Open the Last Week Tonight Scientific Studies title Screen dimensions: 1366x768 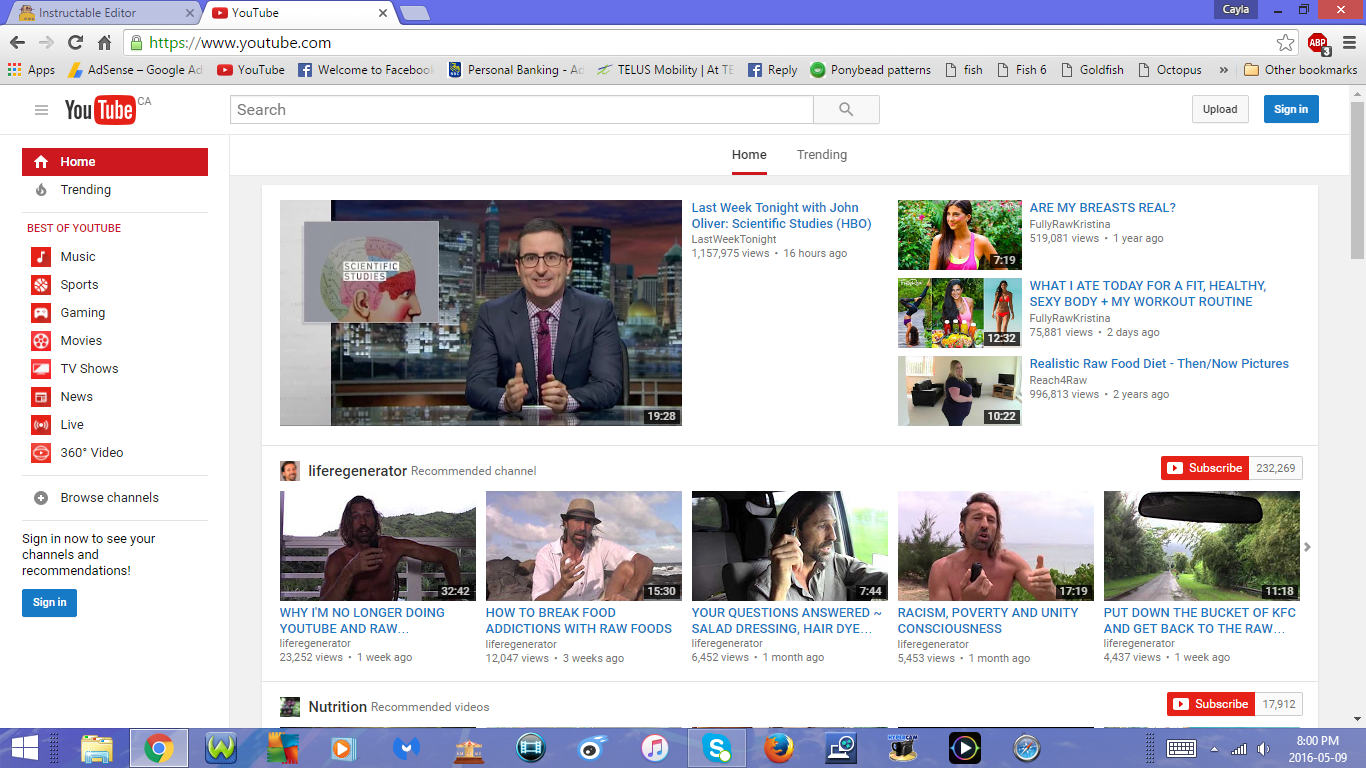(x=781, y=216)
